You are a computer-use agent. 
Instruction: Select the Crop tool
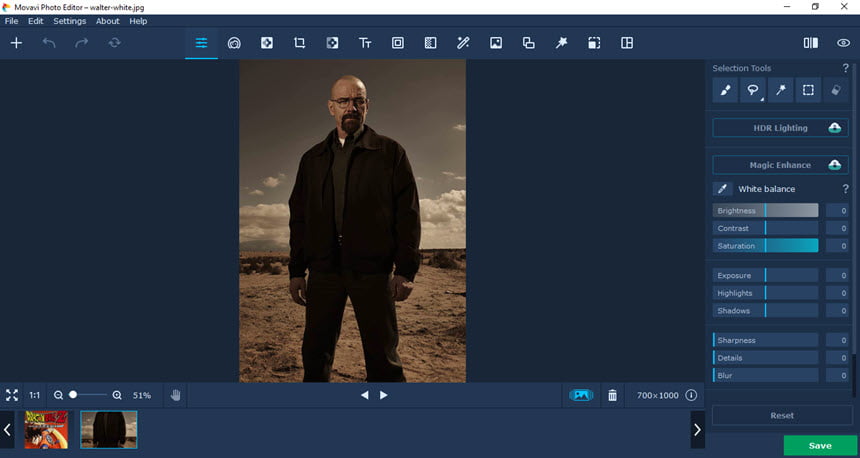click(299, 43)
